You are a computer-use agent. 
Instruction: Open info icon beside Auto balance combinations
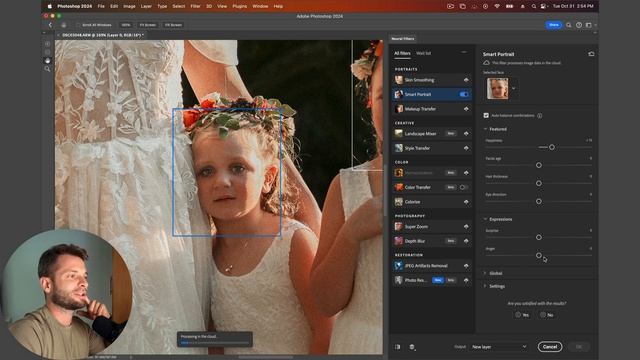click(540, 116)
